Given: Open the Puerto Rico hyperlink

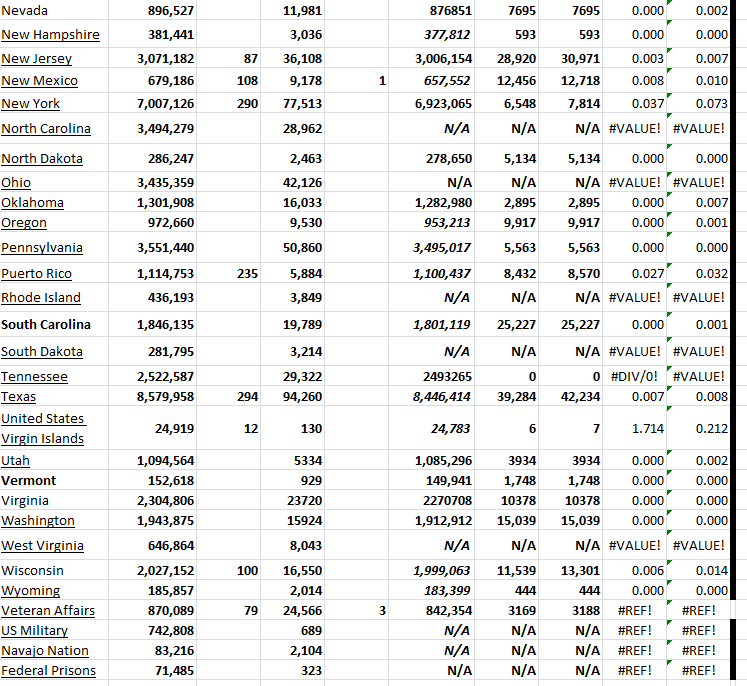Looking at the screenshot, I should coord(37,274).
